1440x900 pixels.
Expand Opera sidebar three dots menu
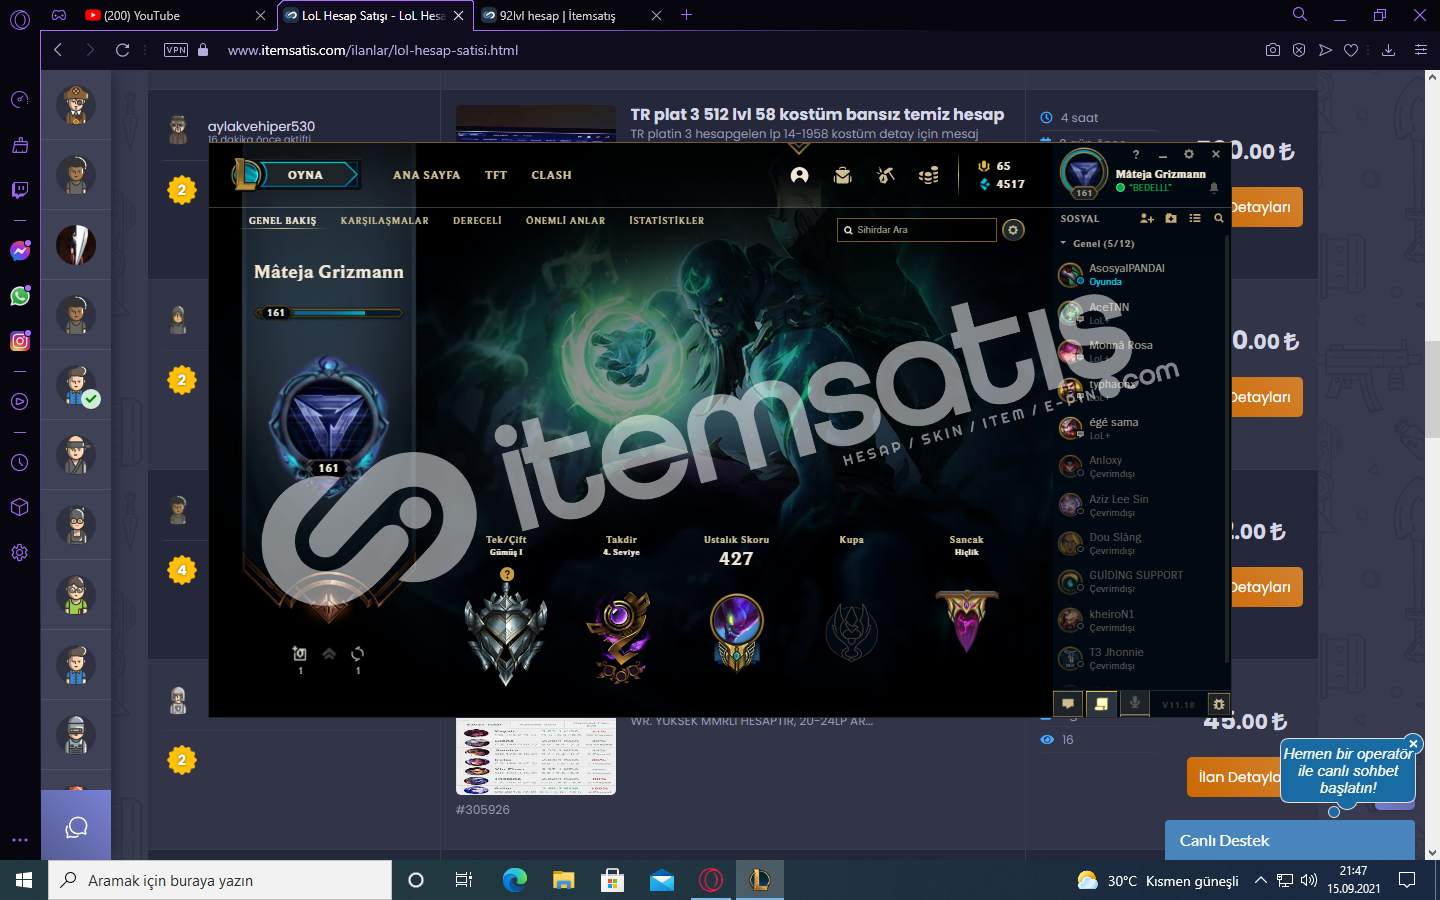(x=20, y=840)
